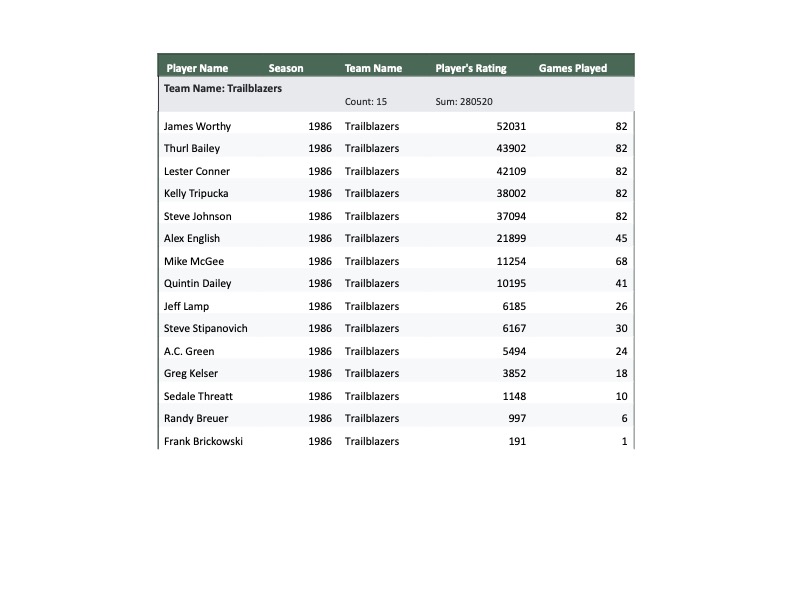Select the rating value 997
The width and height of the screenshot is (792, 612).
(517, 419)
